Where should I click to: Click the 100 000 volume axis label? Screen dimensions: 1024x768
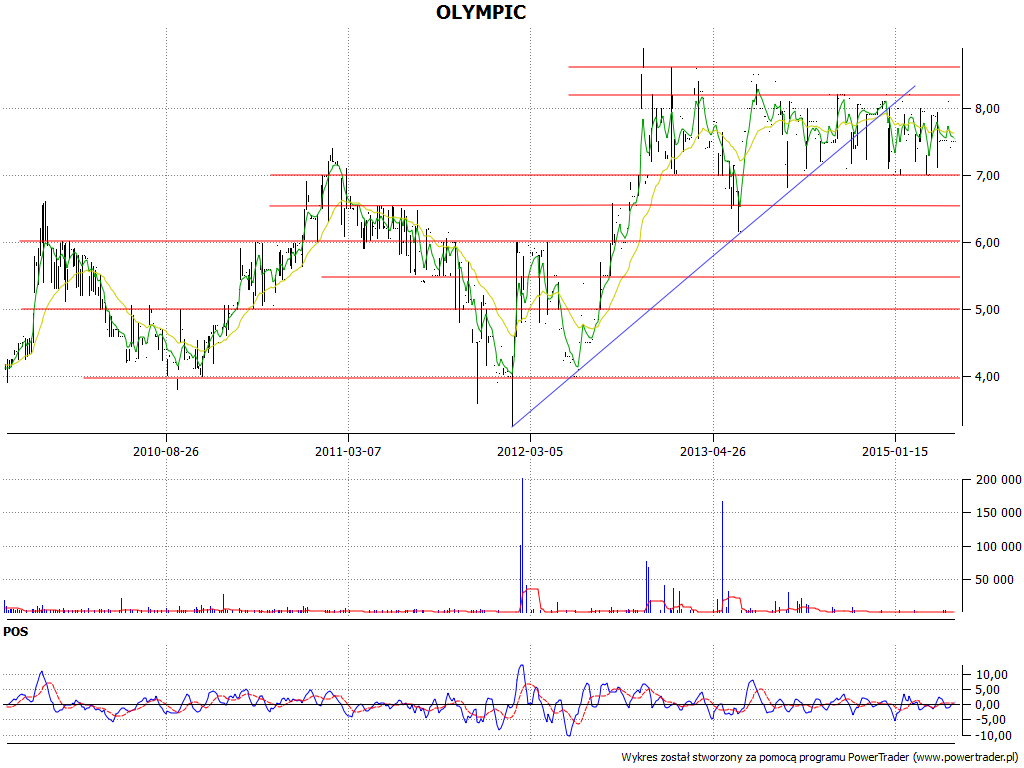998,547
